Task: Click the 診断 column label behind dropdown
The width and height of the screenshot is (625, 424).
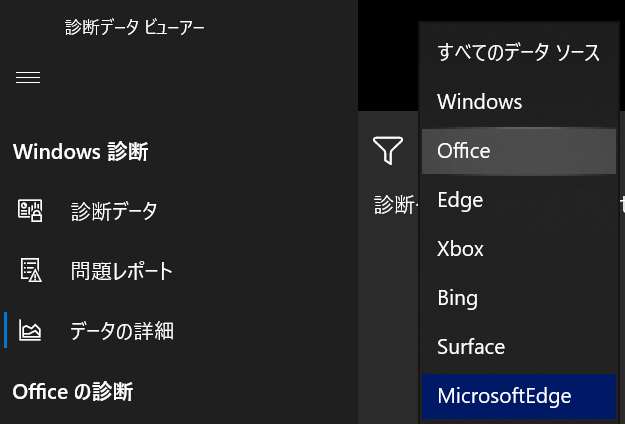Action: point(396,205)
